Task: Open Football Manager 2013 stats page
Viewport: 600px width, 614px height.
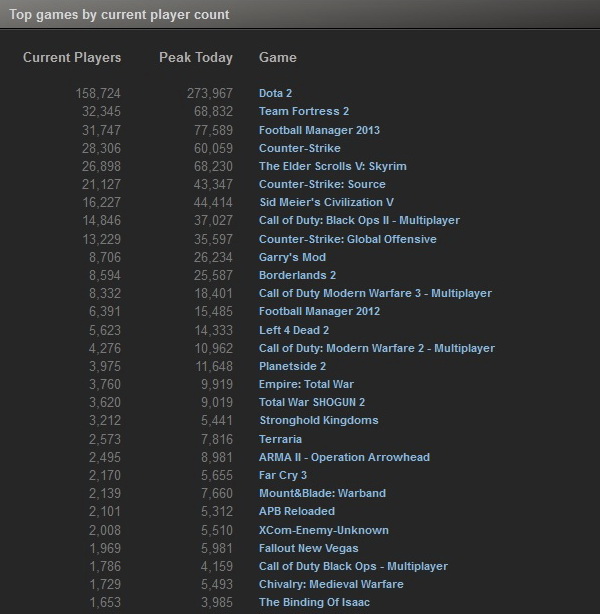Action: (319, 130)
